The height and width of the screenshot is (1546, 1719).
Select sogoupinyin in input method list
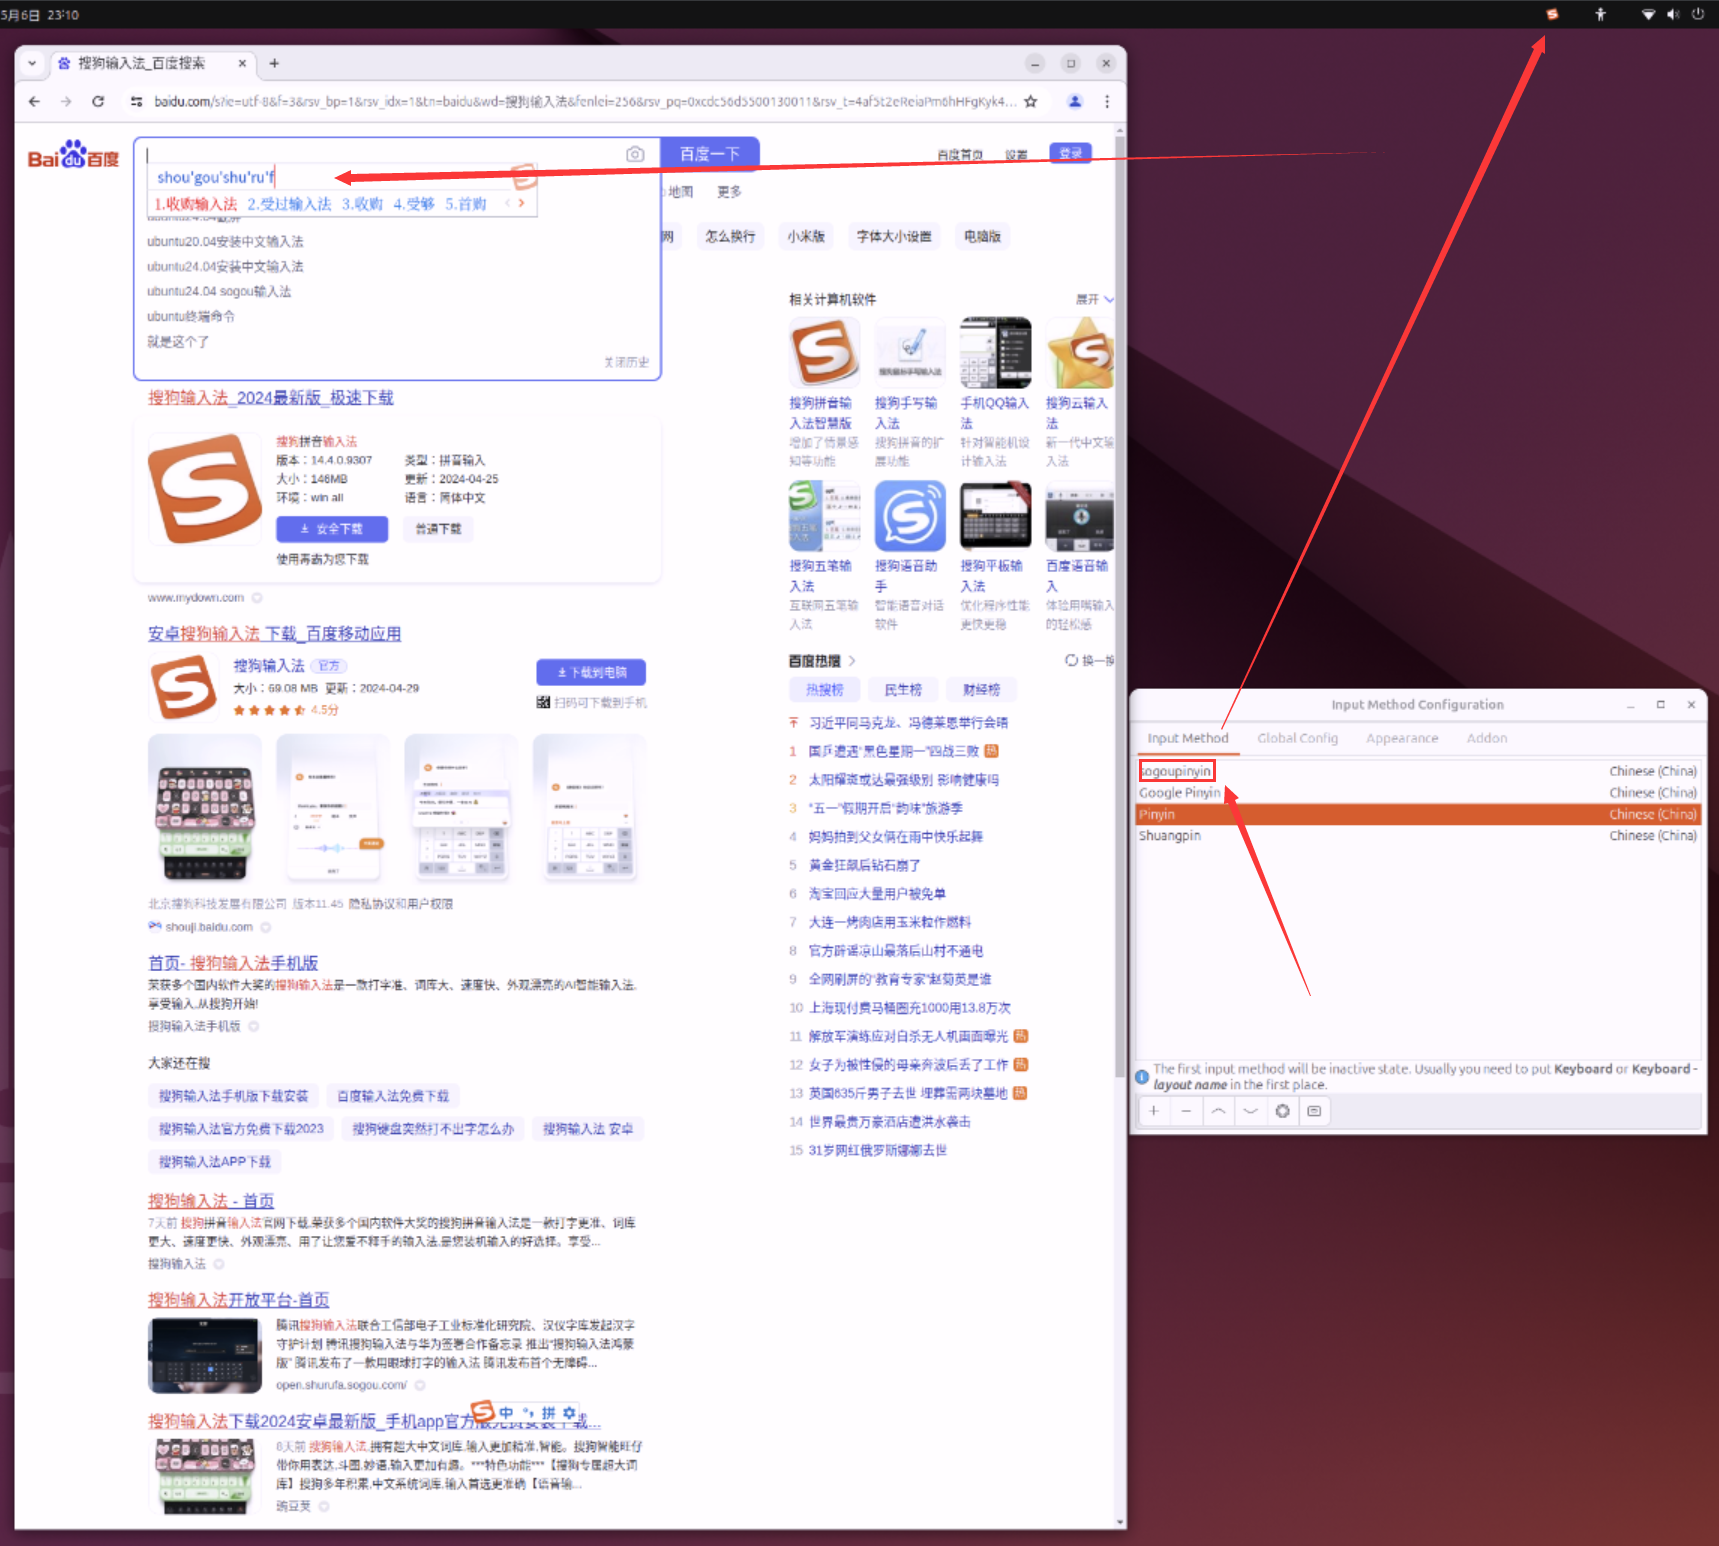(1418, 771)
